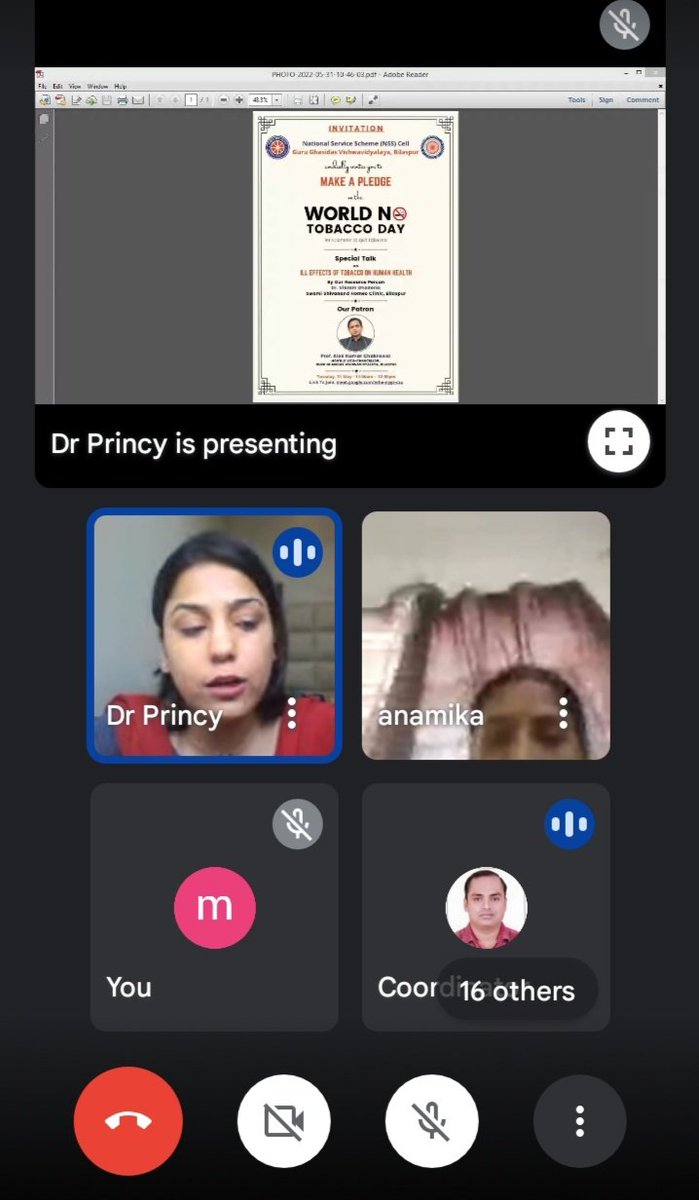The height and width of the screenshot is (1200, 699).
Task: Open the page thumbnails panel icon in Adobe Reader
Action: pyautogui.click(x=43, y=118)
